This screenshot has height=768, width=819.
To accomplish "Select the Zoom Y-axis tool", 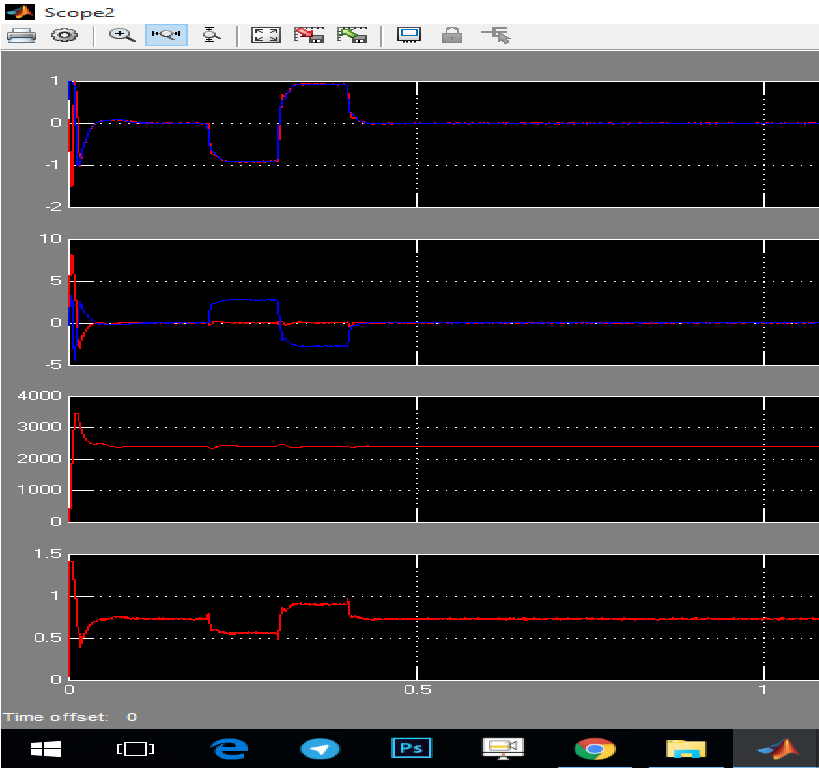I will click(211, 35).
